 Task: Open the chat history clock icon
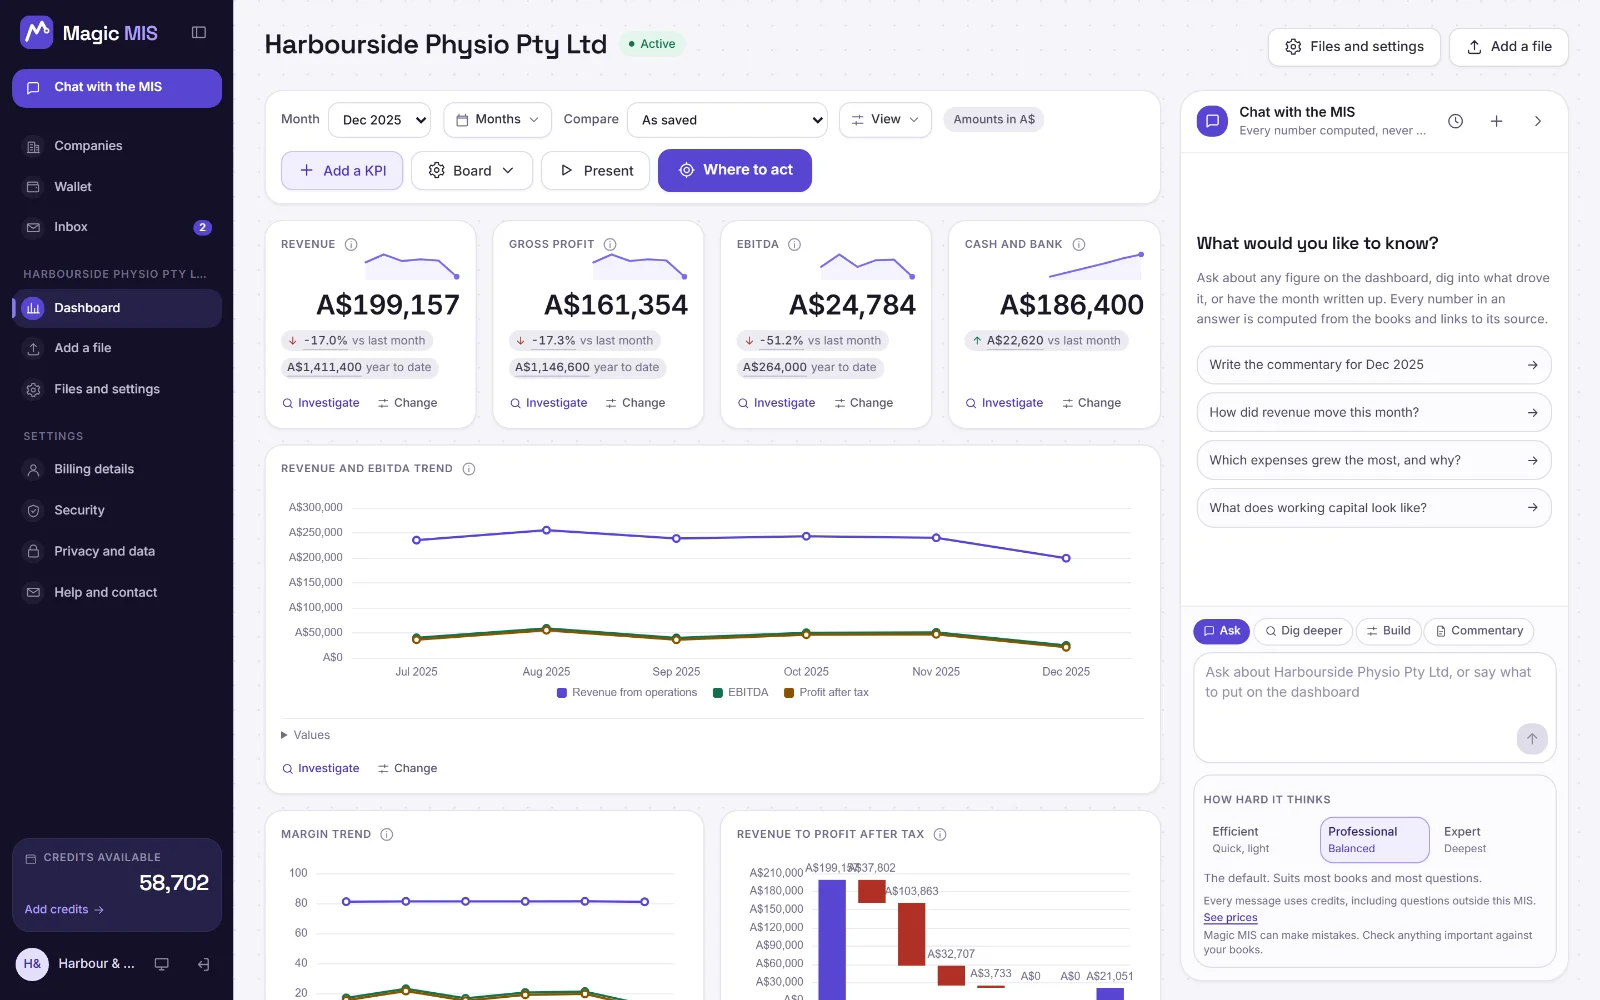(x=1456, y=121)
